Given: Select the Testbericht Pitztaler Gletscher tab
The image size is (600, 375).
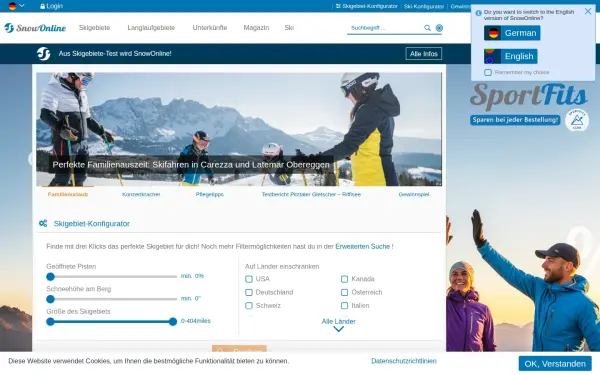Looking at the screenshot, I should 311,194.
